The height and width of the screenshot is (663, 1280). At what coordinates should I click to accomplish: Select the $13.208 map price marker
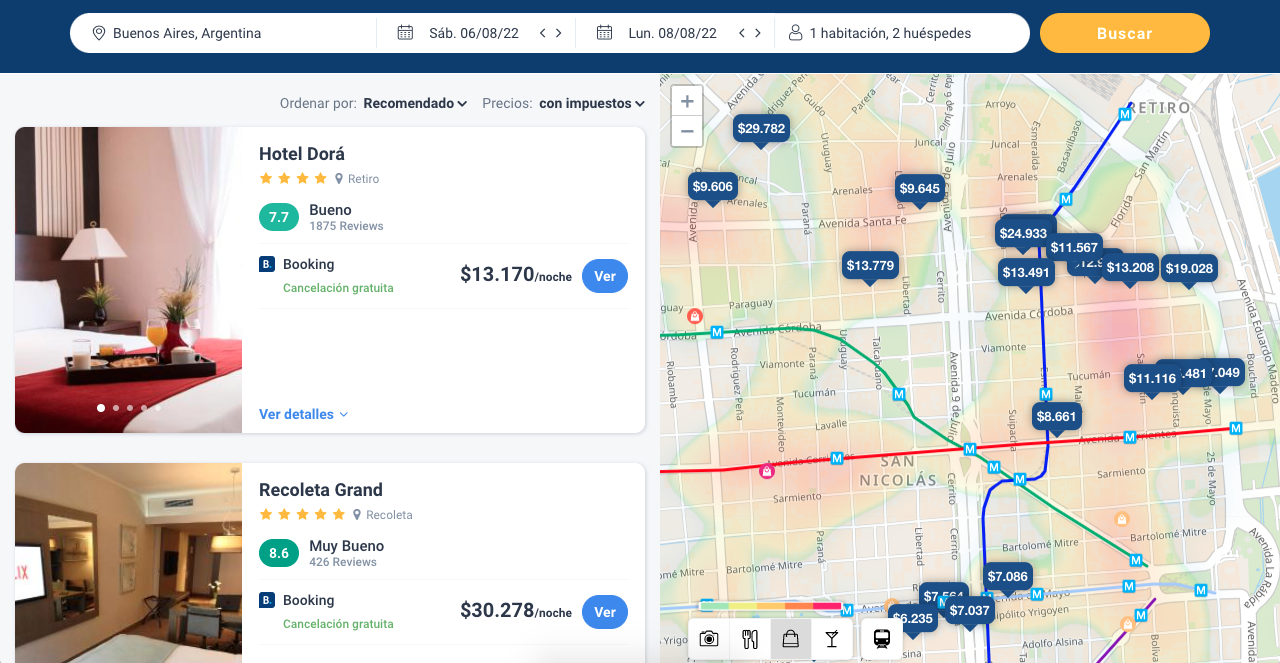click(x=1130, y=268)
